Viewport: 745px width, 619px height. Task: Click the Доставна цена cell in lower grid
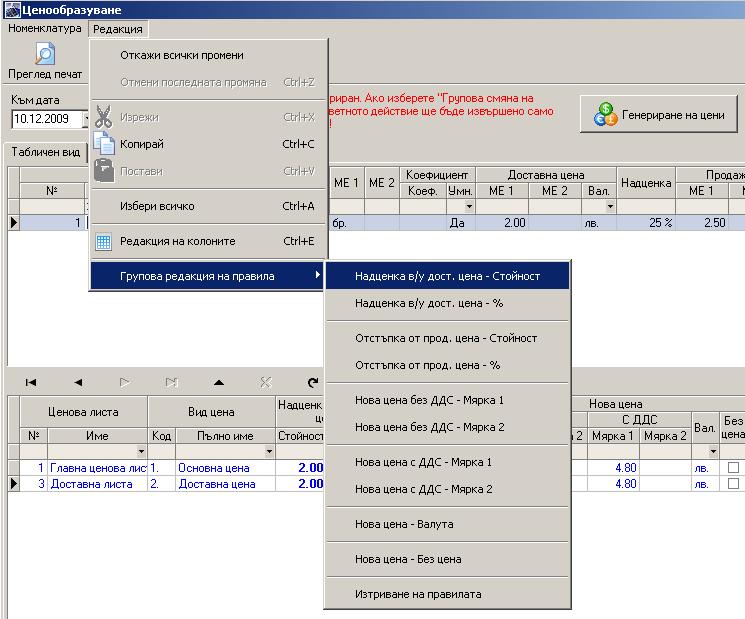click(225, 484)
